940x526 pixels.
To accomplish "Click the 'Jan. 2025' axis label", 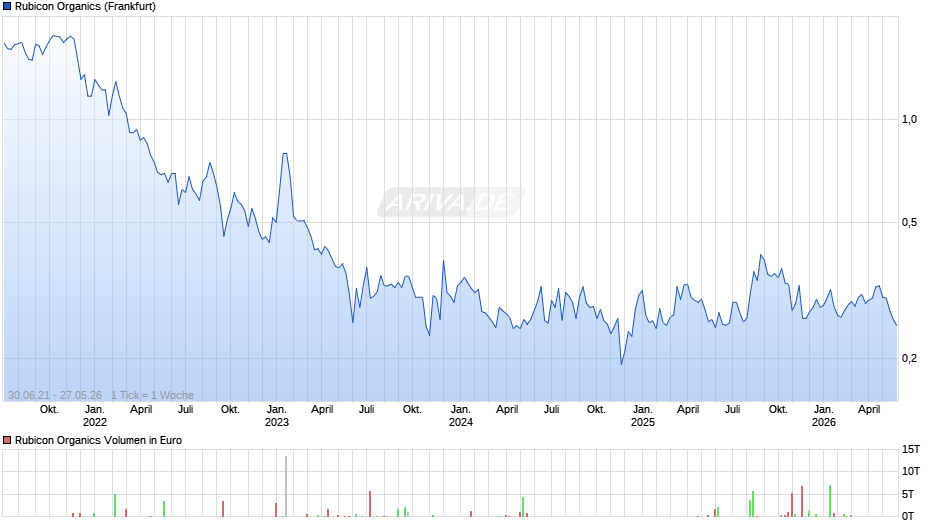I will [x=643, y=416].
